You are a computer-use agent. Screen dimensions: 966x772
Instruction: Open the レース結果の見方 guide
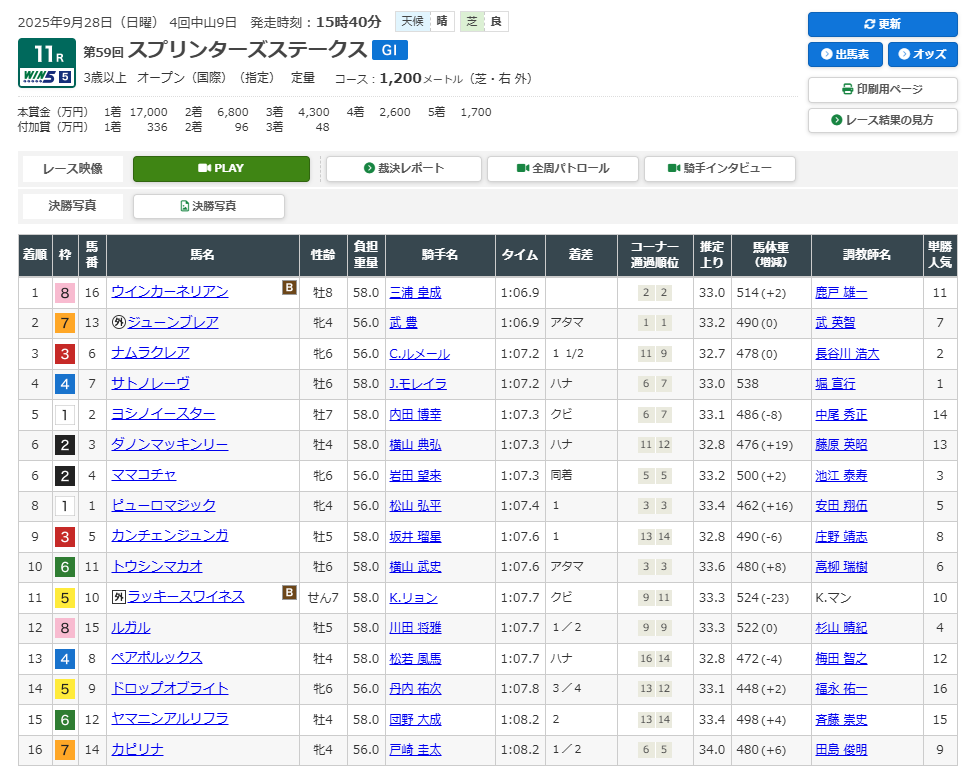882,120
